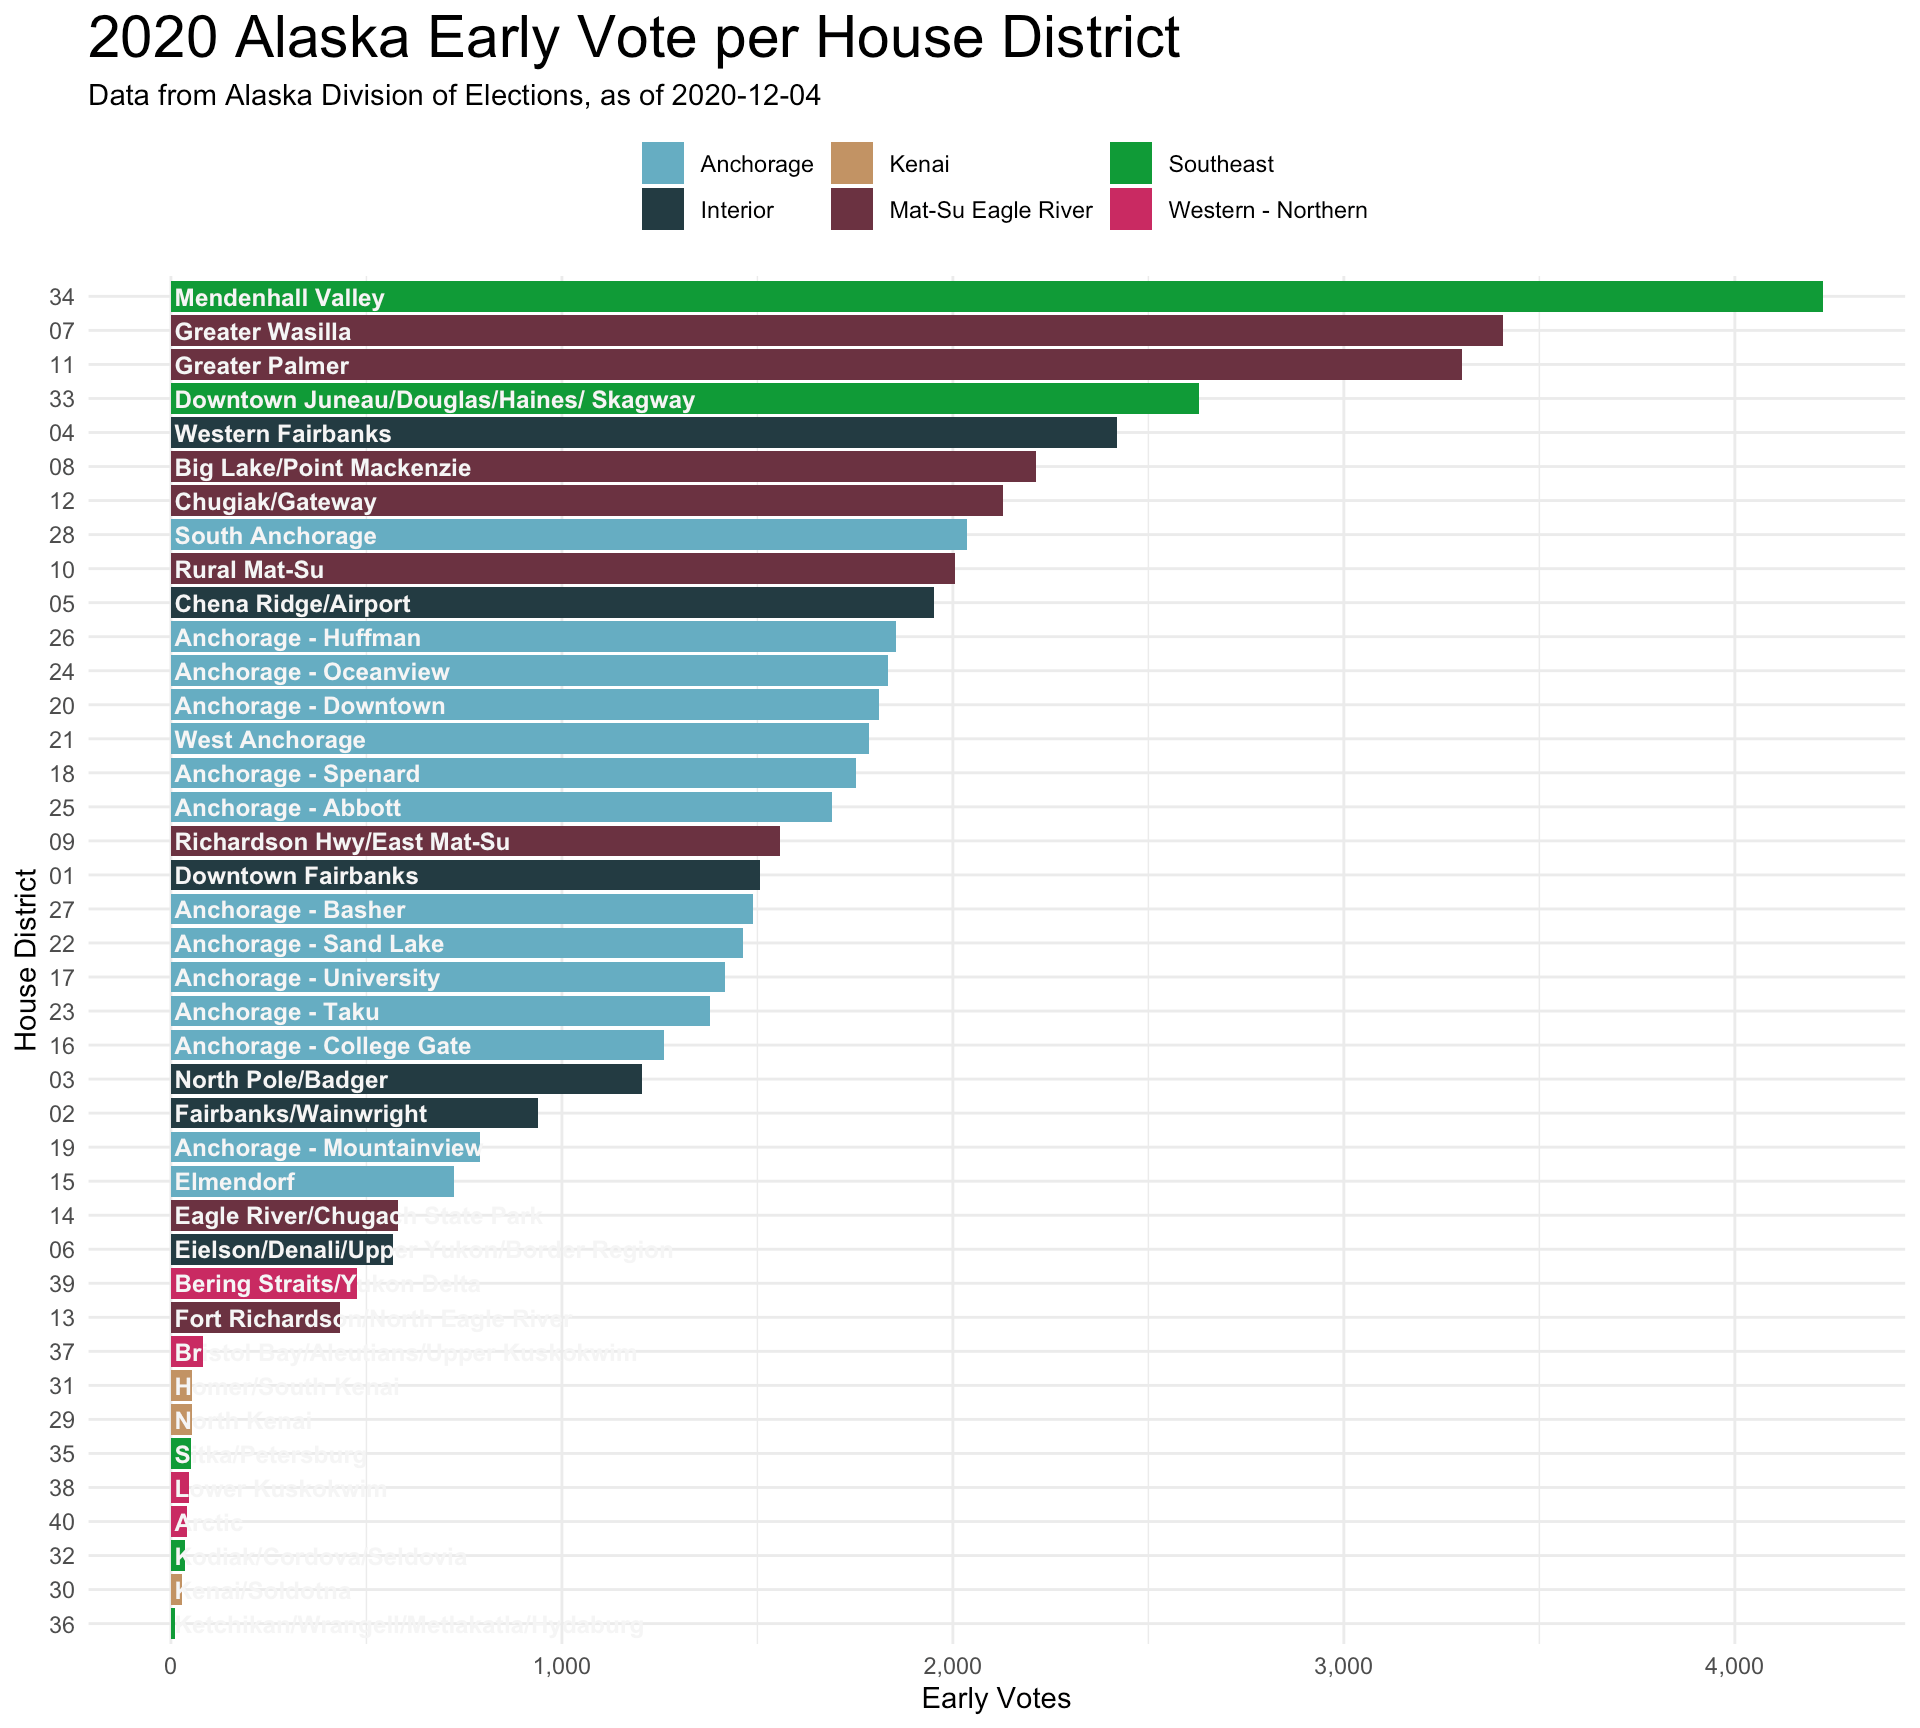Viewport: 1920px width, 1728px height.
Task: Click district label 07 on y-axis
Action: (x=61, y=331)
